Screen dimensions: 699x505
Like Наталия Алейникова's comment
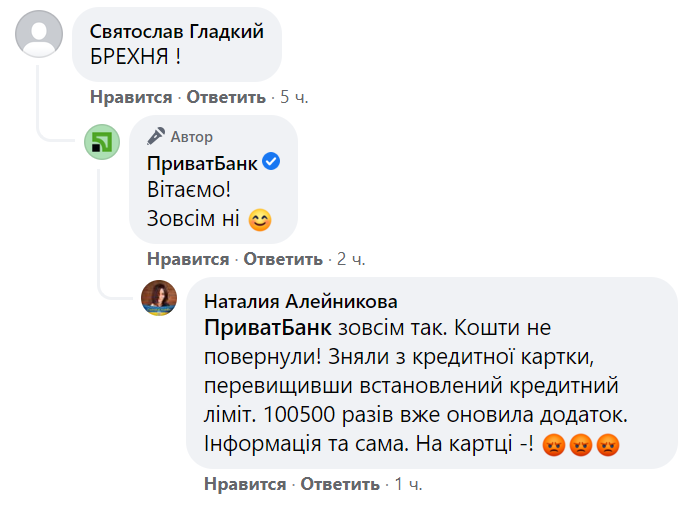click(245, 484)
